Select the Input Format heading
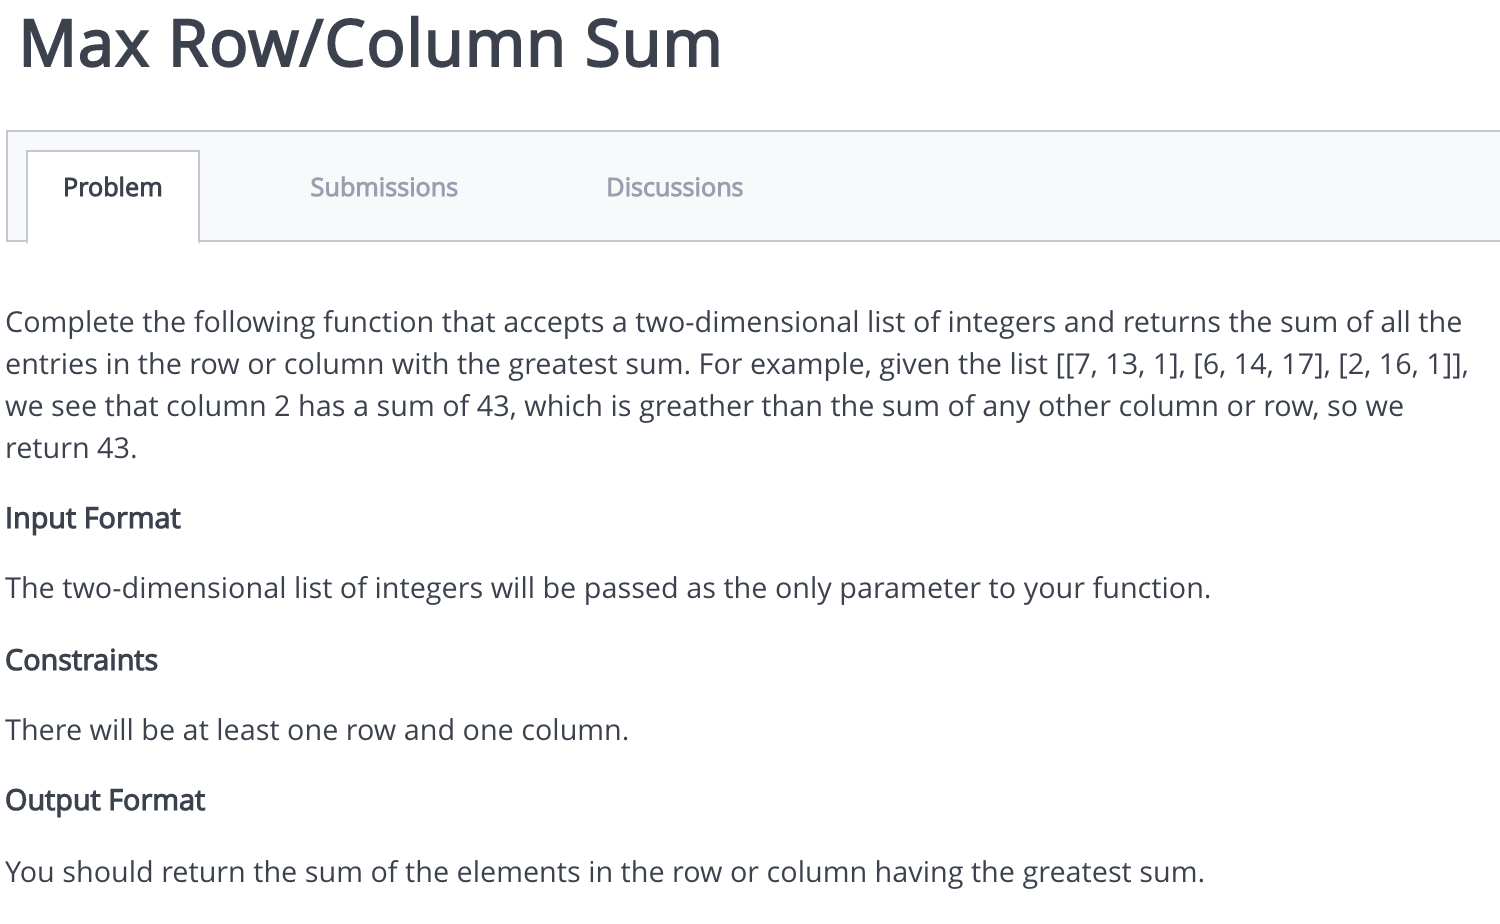The height and width of the screenshot is (924, 1500). point(93,519)
